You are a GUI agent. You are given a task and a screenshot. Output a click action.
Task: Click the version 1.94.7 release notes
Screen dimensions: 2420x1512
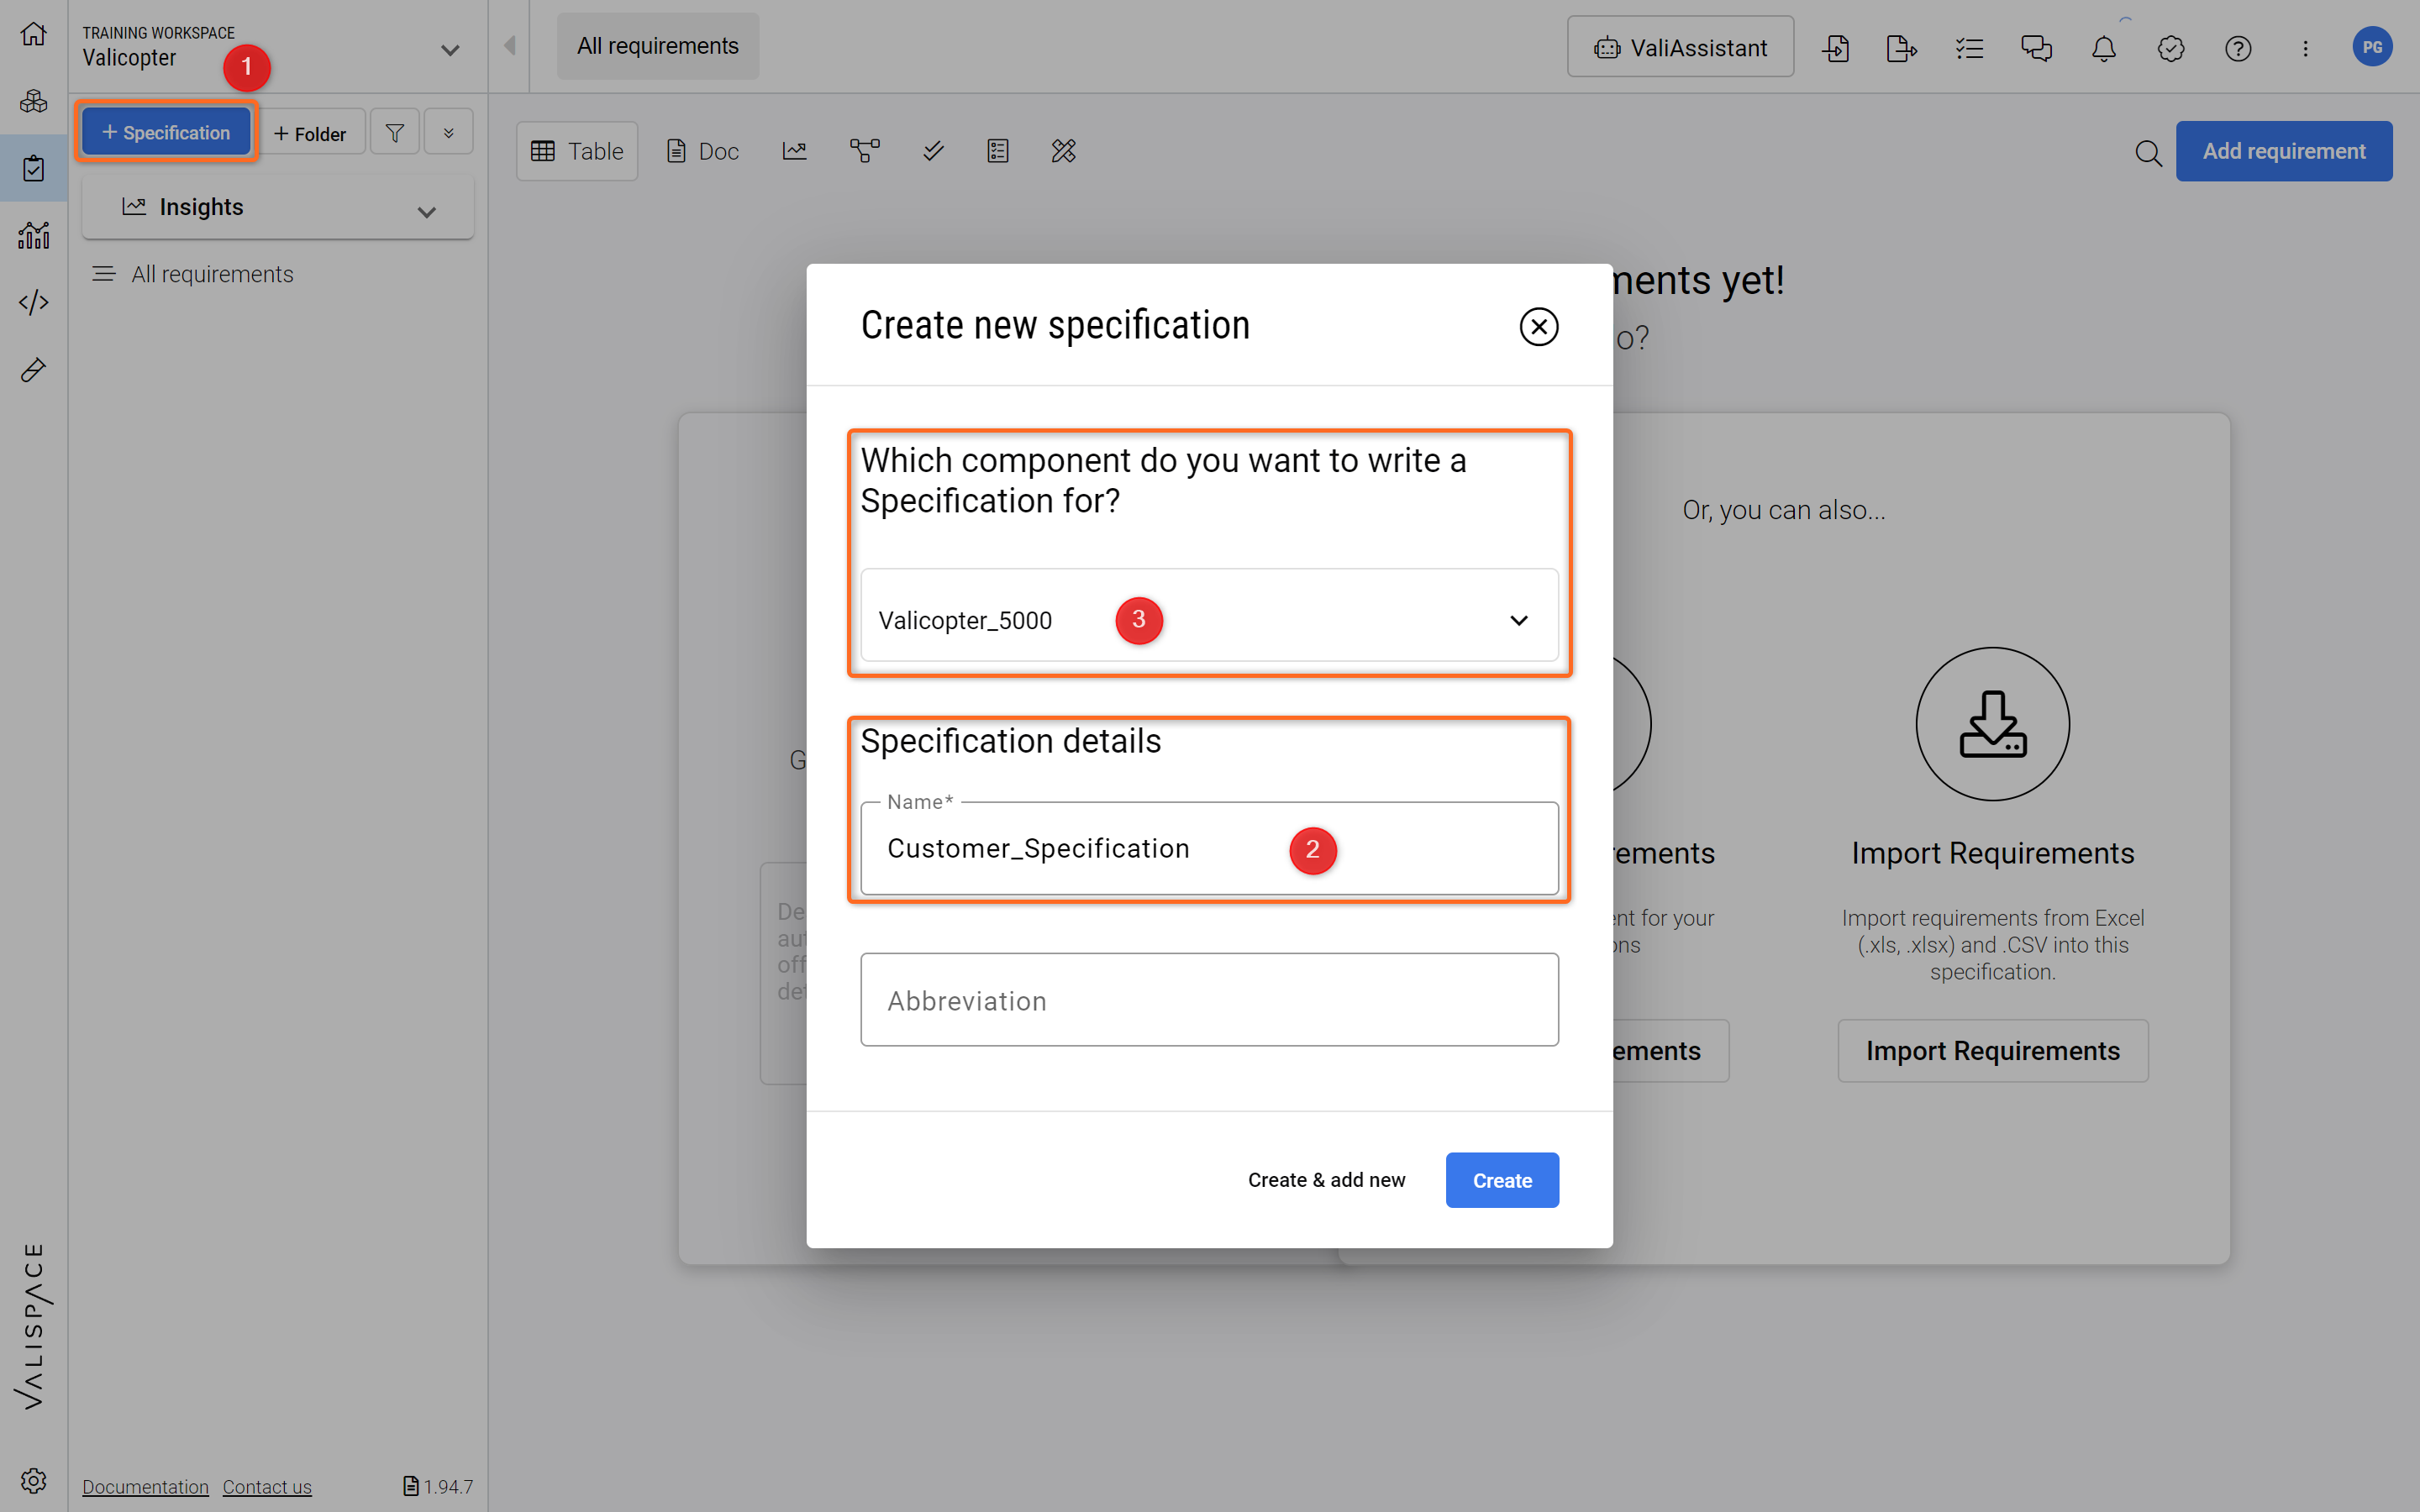438,1486
